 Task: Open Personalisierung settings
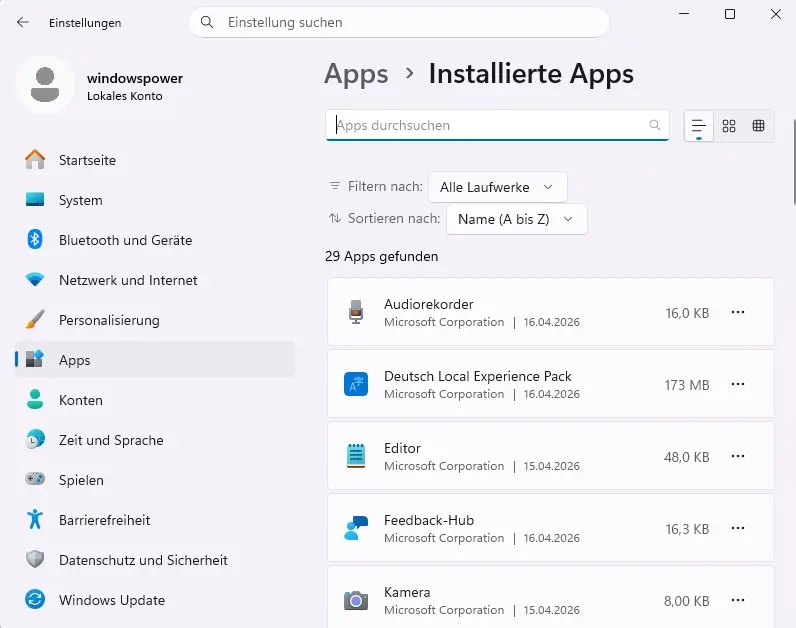click(155, 320)
